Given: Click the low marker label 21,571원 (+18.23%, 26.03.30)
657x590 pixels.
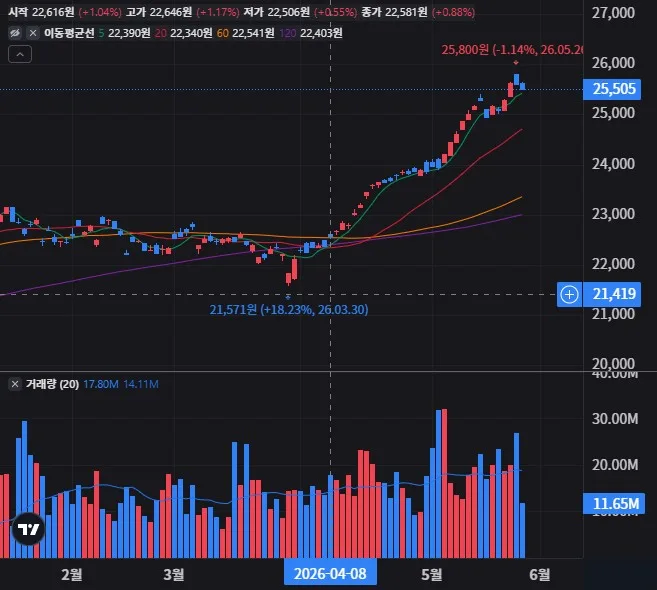Looking at the screenshot, I should pos(289,310).
